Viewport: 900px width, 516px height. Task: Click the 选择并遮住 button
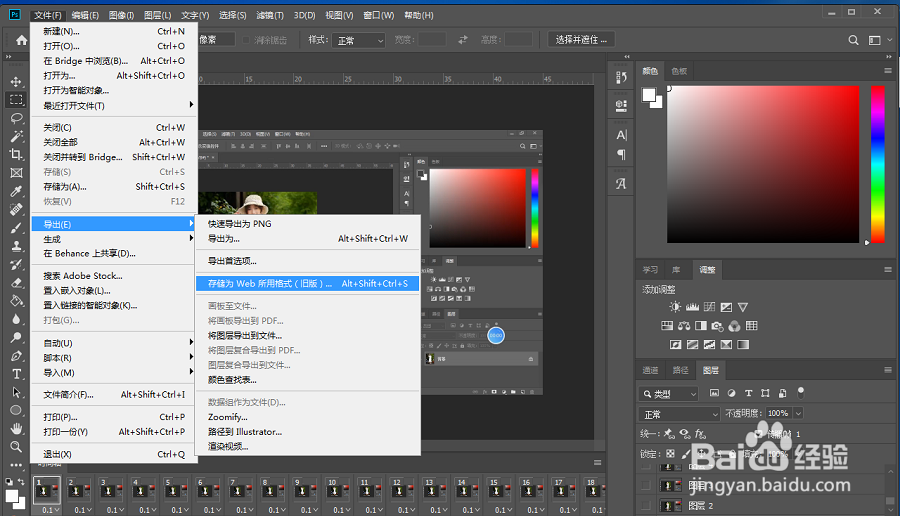click(x=581, y=40)
